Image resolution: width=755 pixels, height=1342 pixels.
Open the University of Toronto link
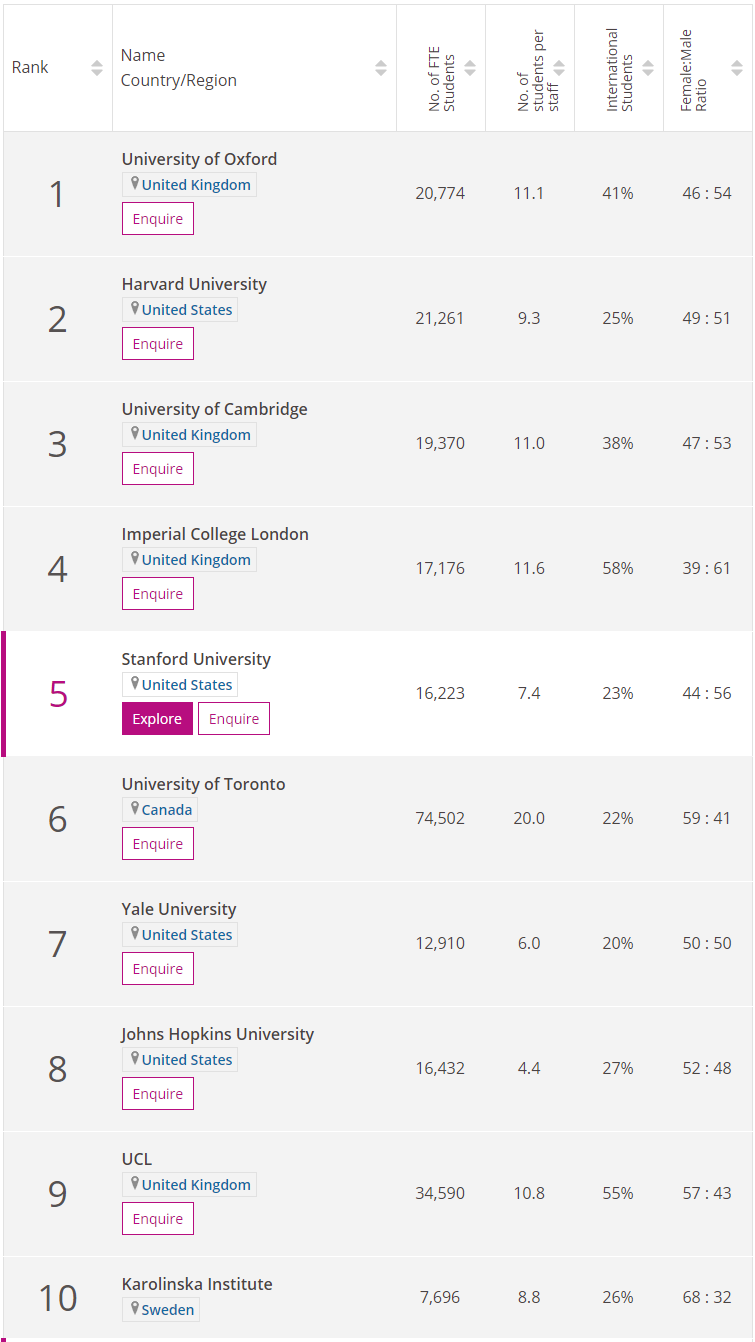coord(203,784)
